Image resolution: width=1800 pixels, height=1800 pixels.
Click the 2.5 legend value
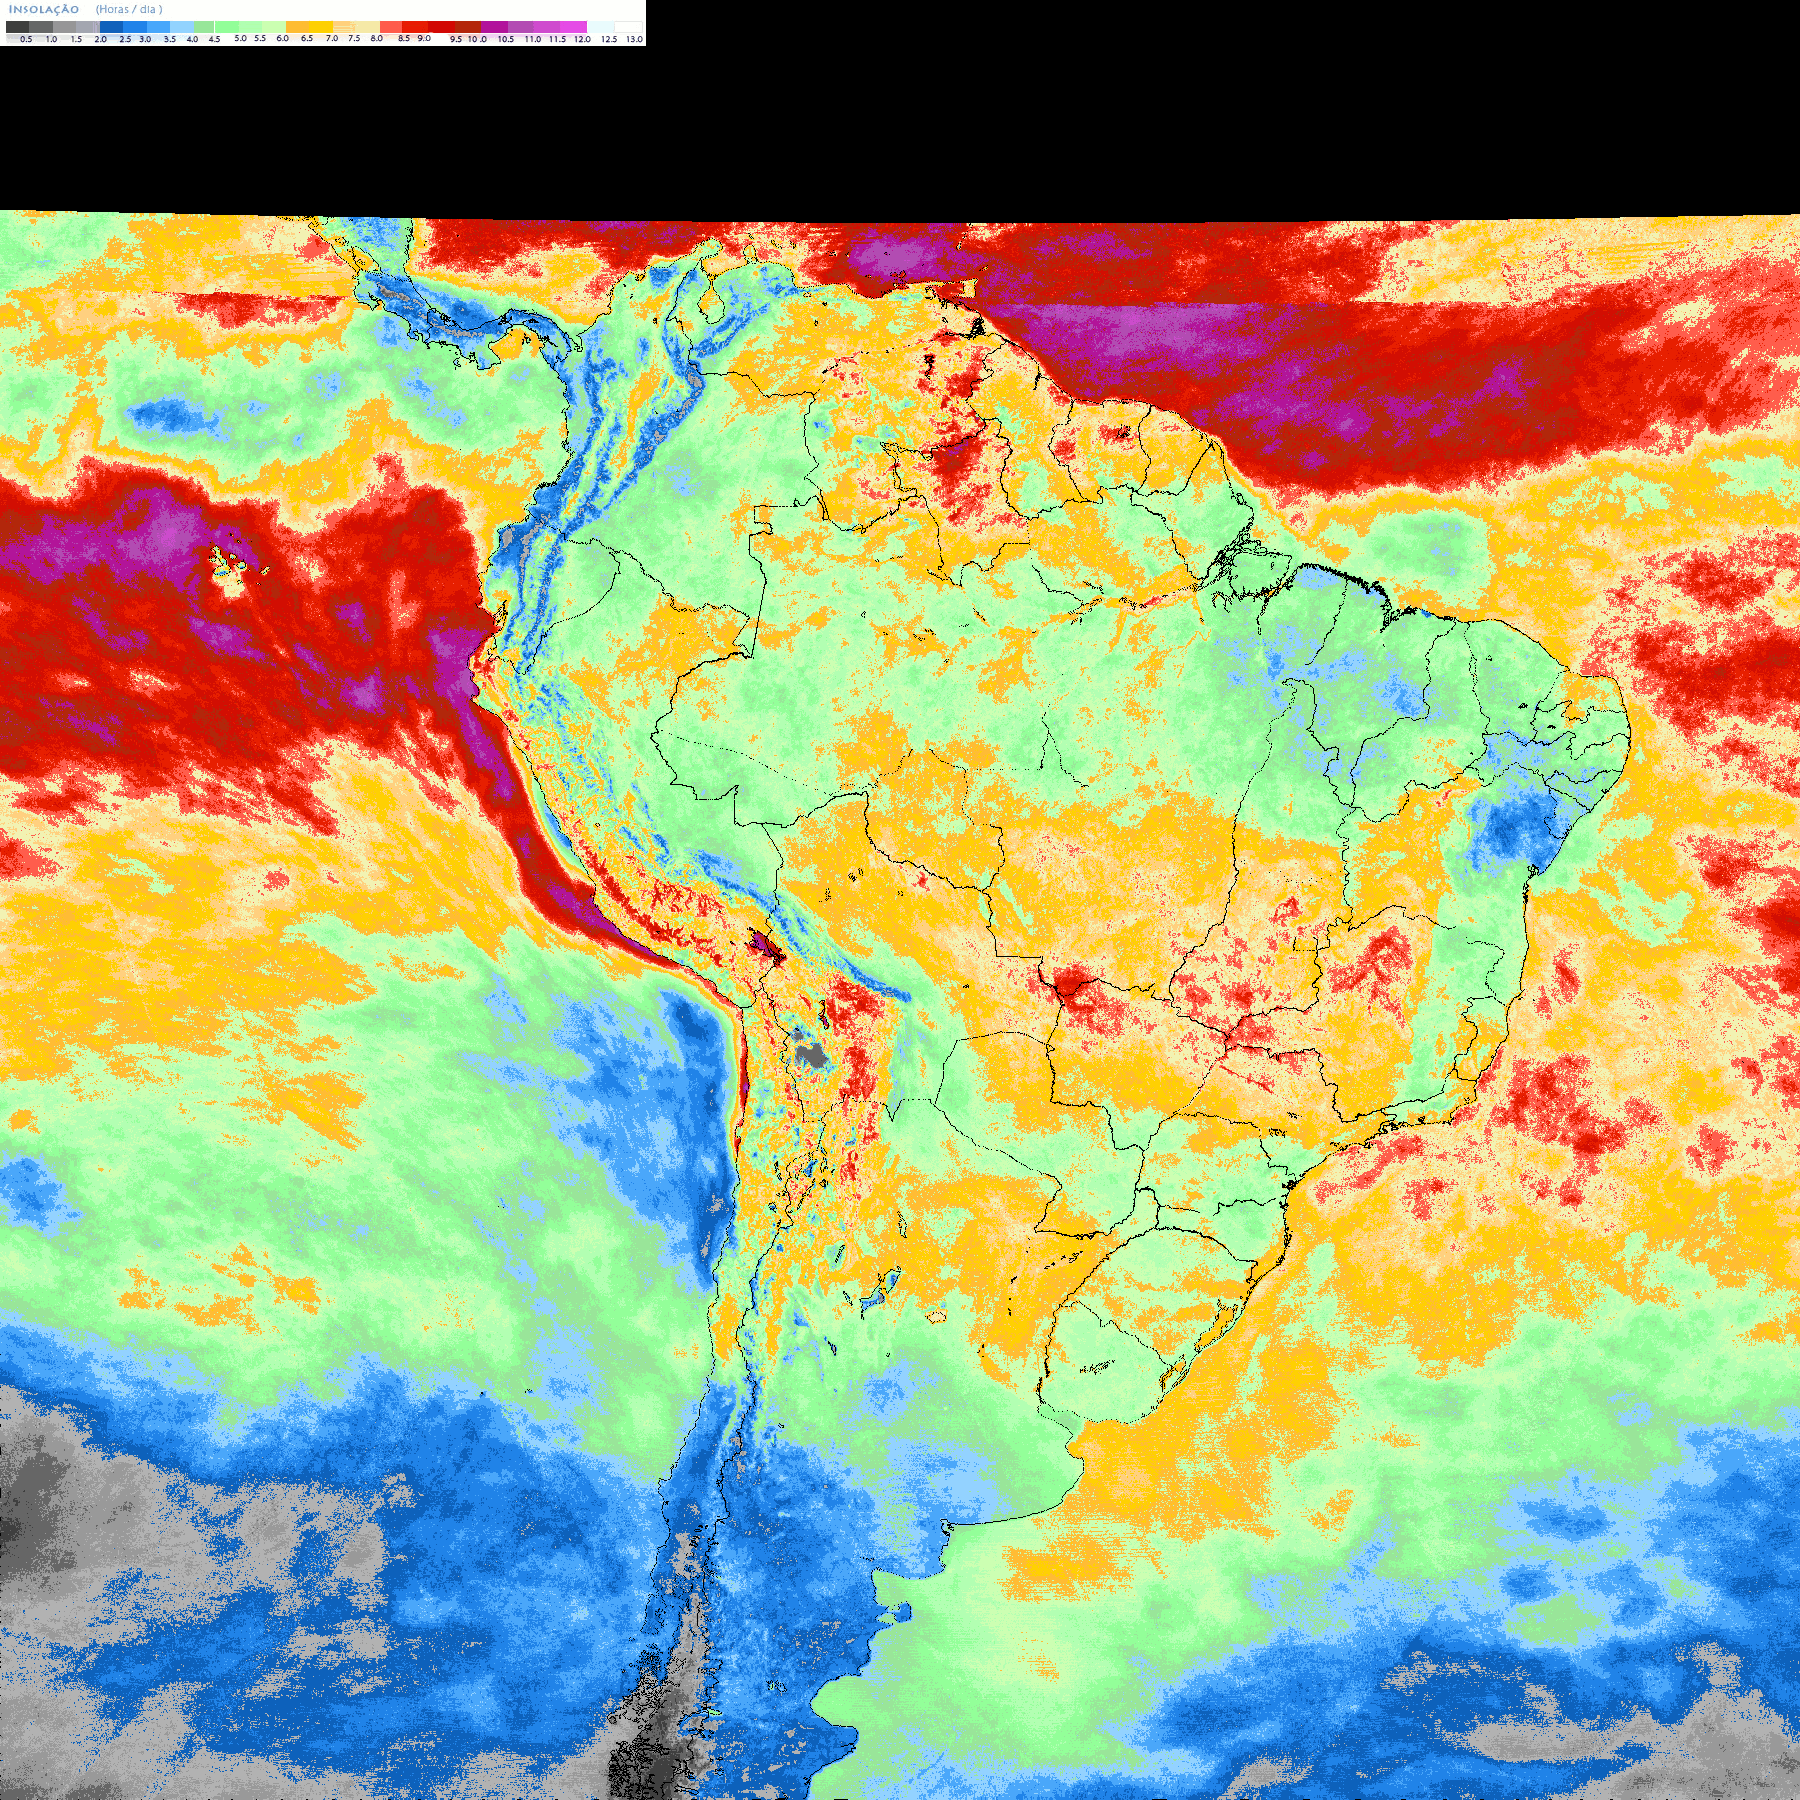pyautogui.click(x=125, y=39)
